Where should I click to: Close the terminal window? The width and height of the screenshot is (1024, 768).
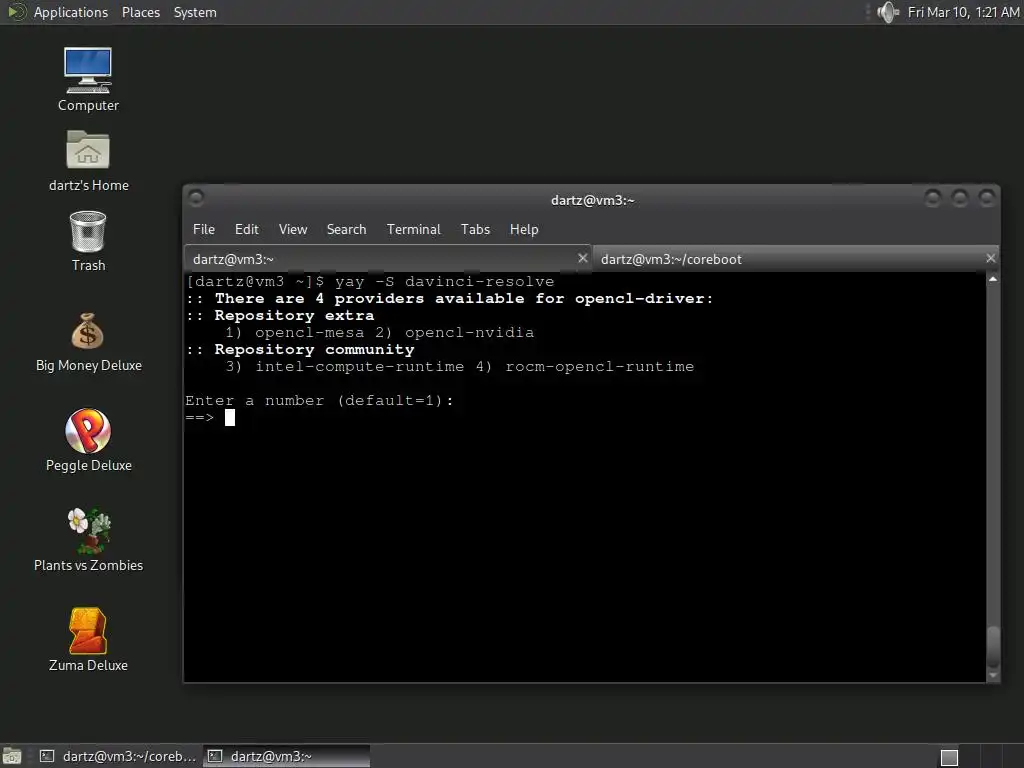click(987, 197)
